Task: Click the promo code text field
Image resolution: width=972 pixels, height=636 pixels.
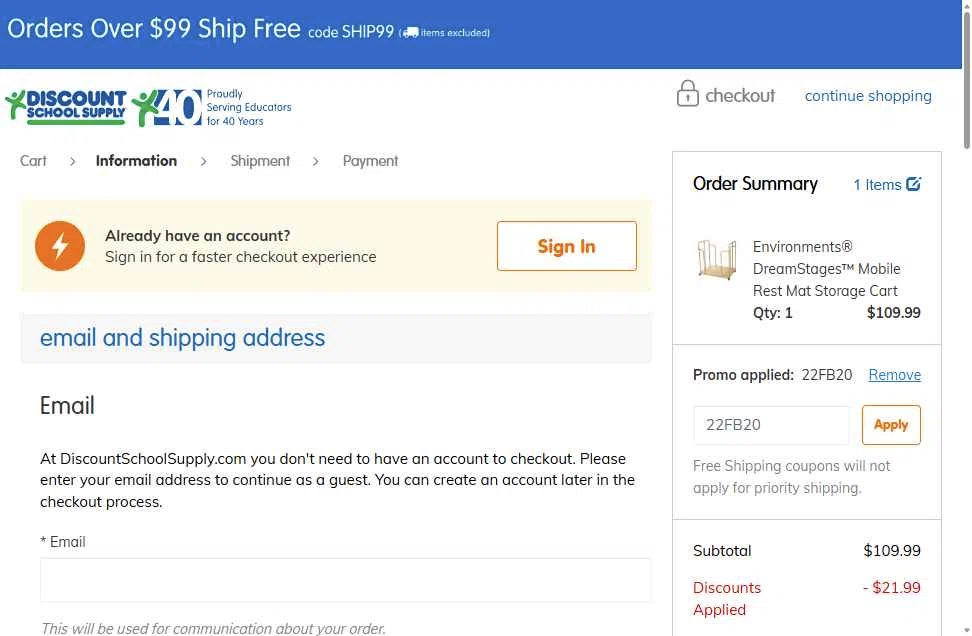Action: point(770,425)
